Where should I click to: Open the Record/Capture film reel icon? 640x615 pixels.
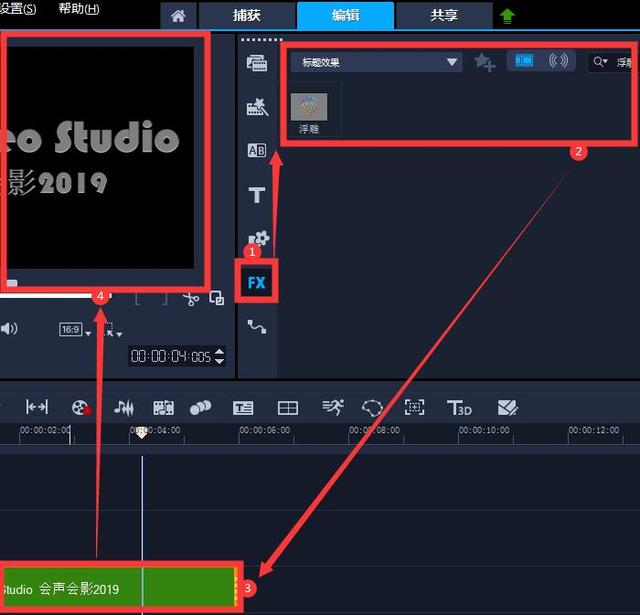81,408
